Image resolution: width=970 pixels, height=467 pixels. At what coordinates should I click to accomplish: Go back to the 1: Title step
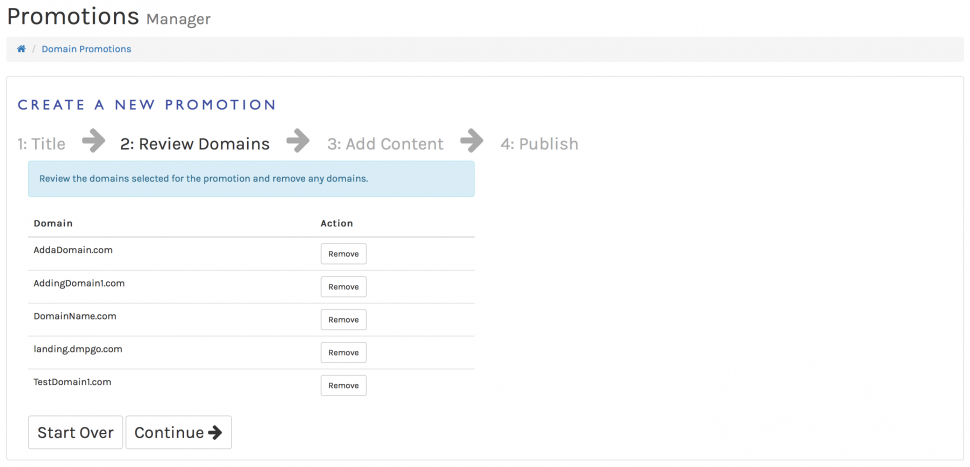point(41,144)
